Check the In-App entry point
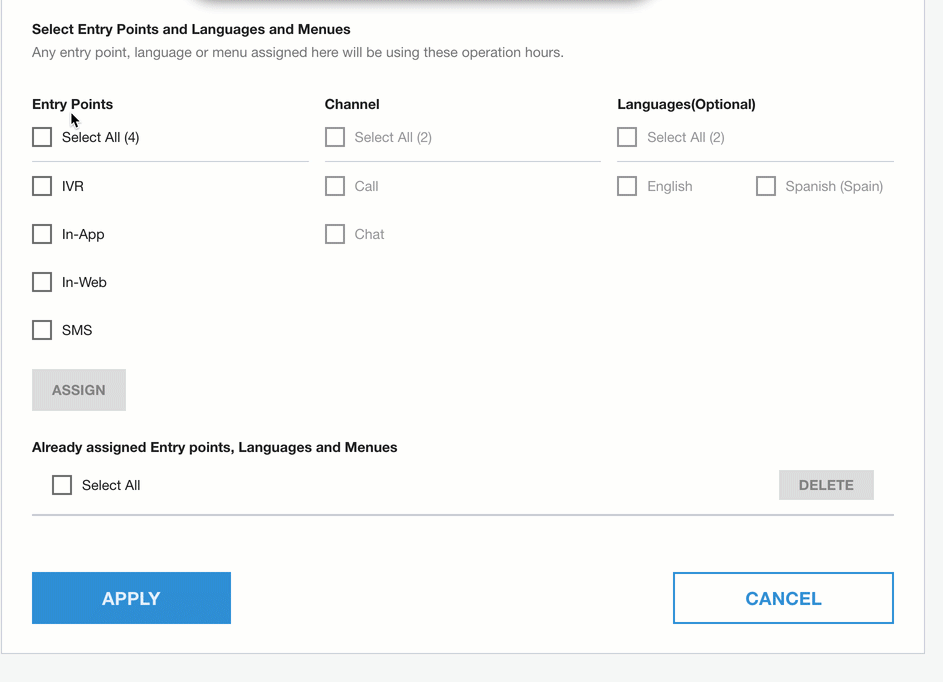 click(x=41, y=233)
